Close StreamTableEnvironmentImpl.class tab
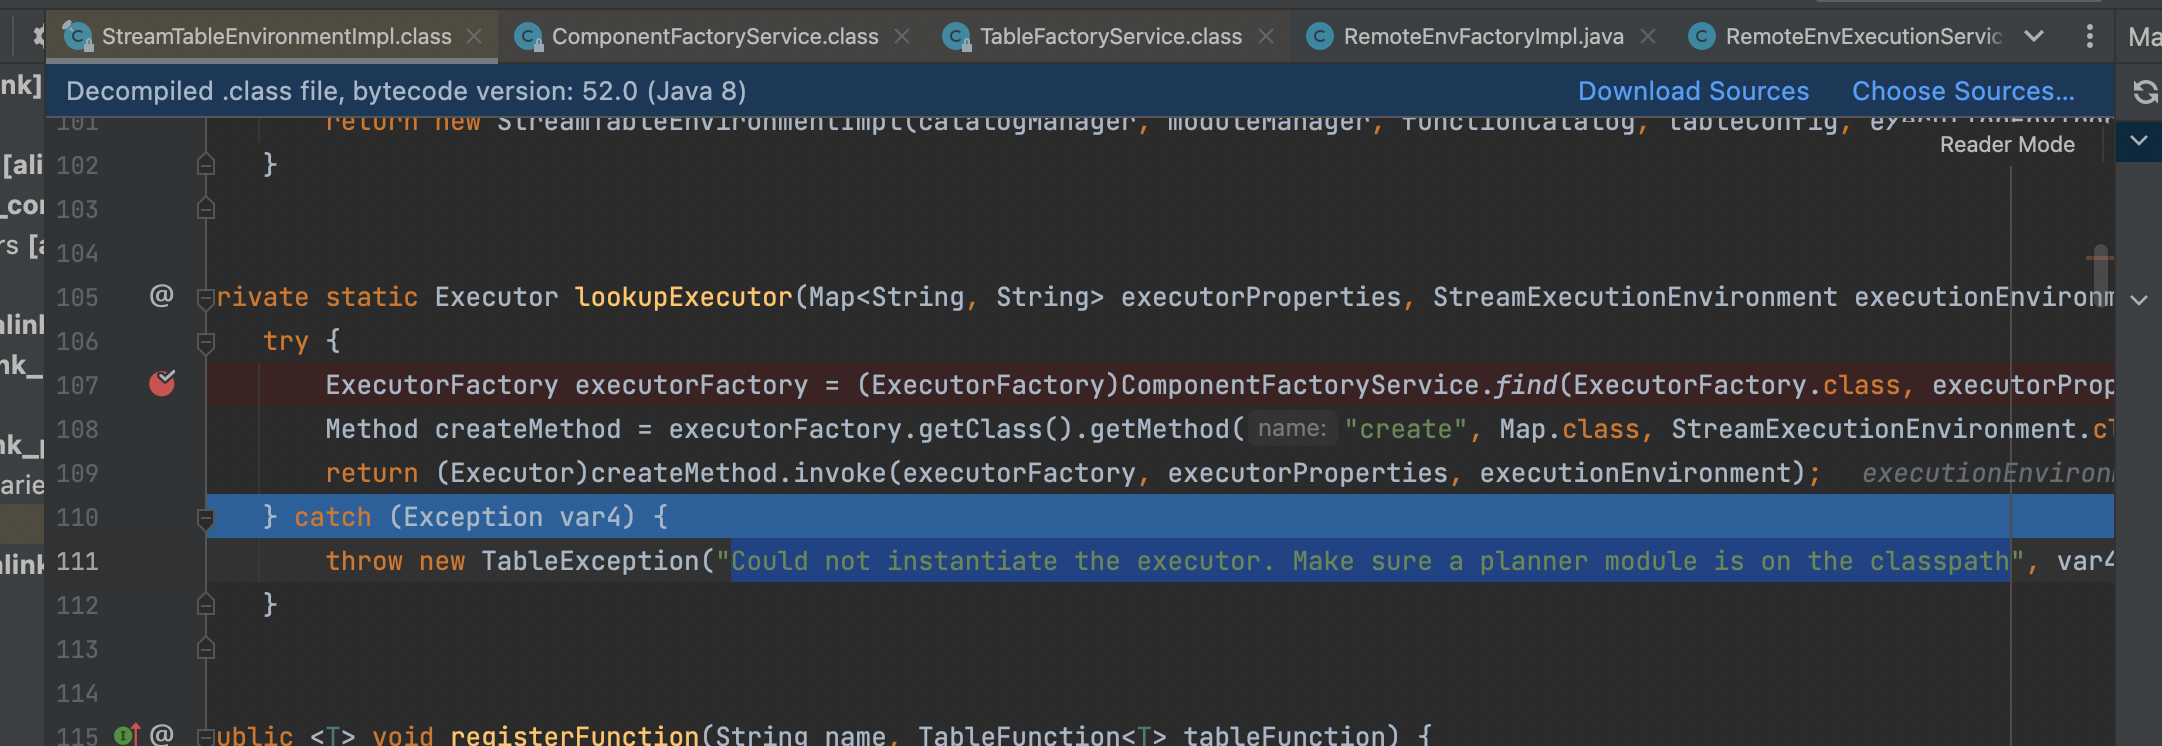The width and height of the screenshot is (2162, 746). tap(474, 37)
